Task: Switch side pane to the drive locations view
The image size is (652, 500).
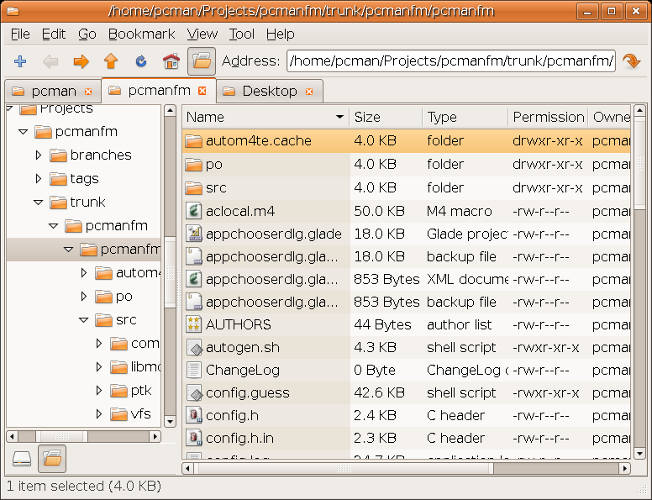Action: click(21, 458)
